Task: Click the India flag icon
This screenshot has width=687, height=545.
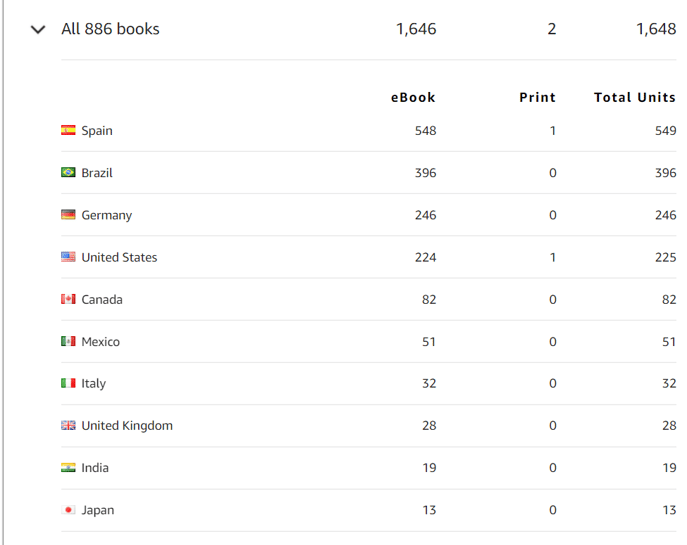Action: point(68,467)
